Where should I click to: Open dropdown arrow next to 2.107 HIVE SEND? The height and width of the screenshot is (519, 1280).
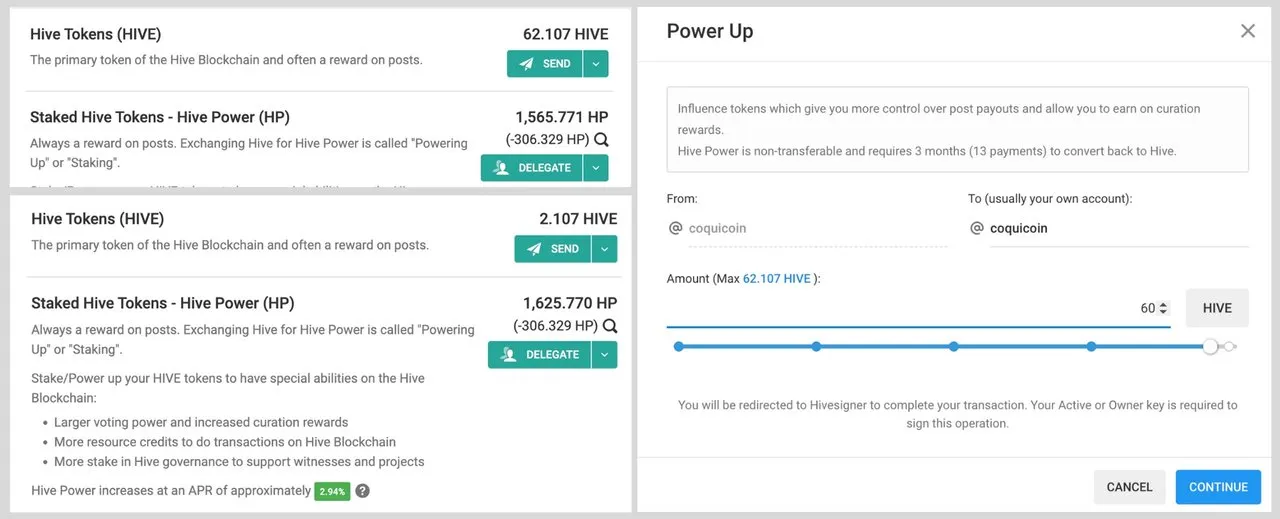[604, 249]
